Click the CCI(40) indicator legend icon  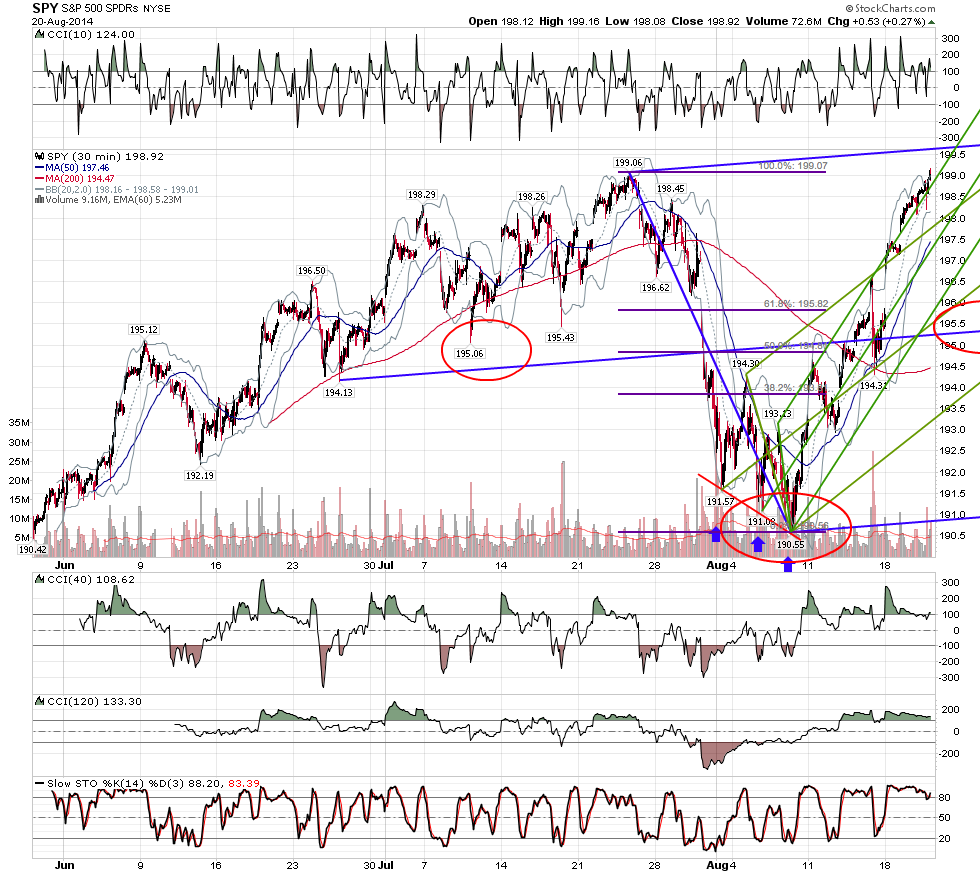40,579
